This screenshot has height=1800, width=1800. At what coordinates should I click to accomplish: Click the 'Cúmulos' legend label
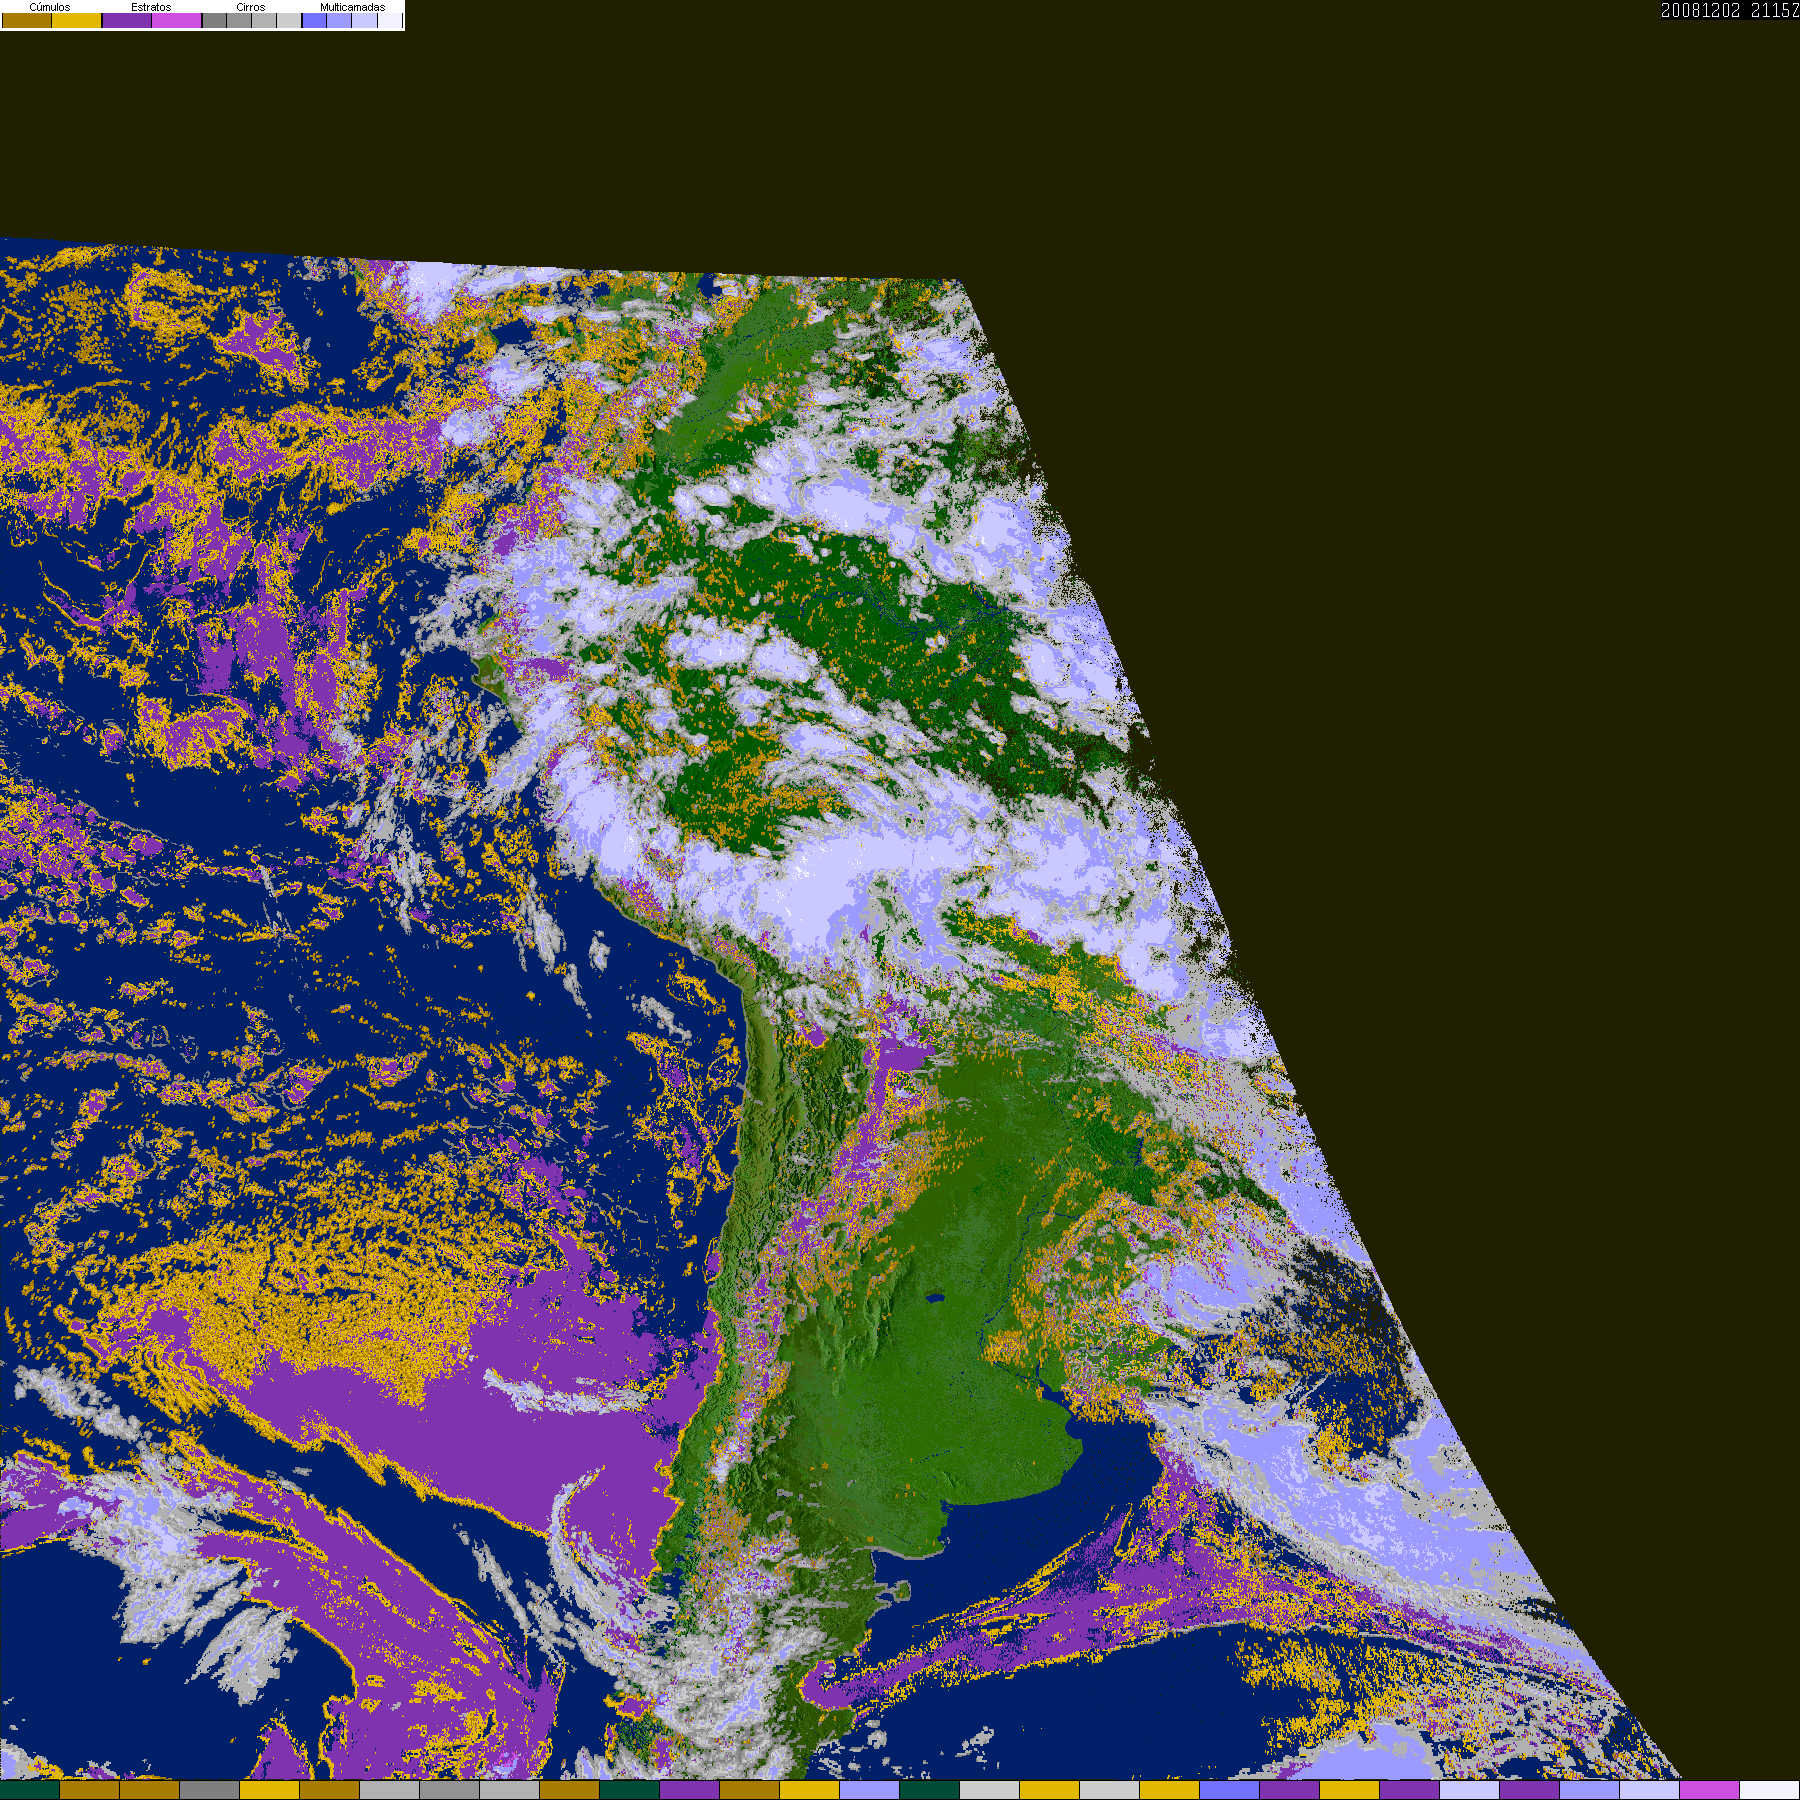click(50, 7)
